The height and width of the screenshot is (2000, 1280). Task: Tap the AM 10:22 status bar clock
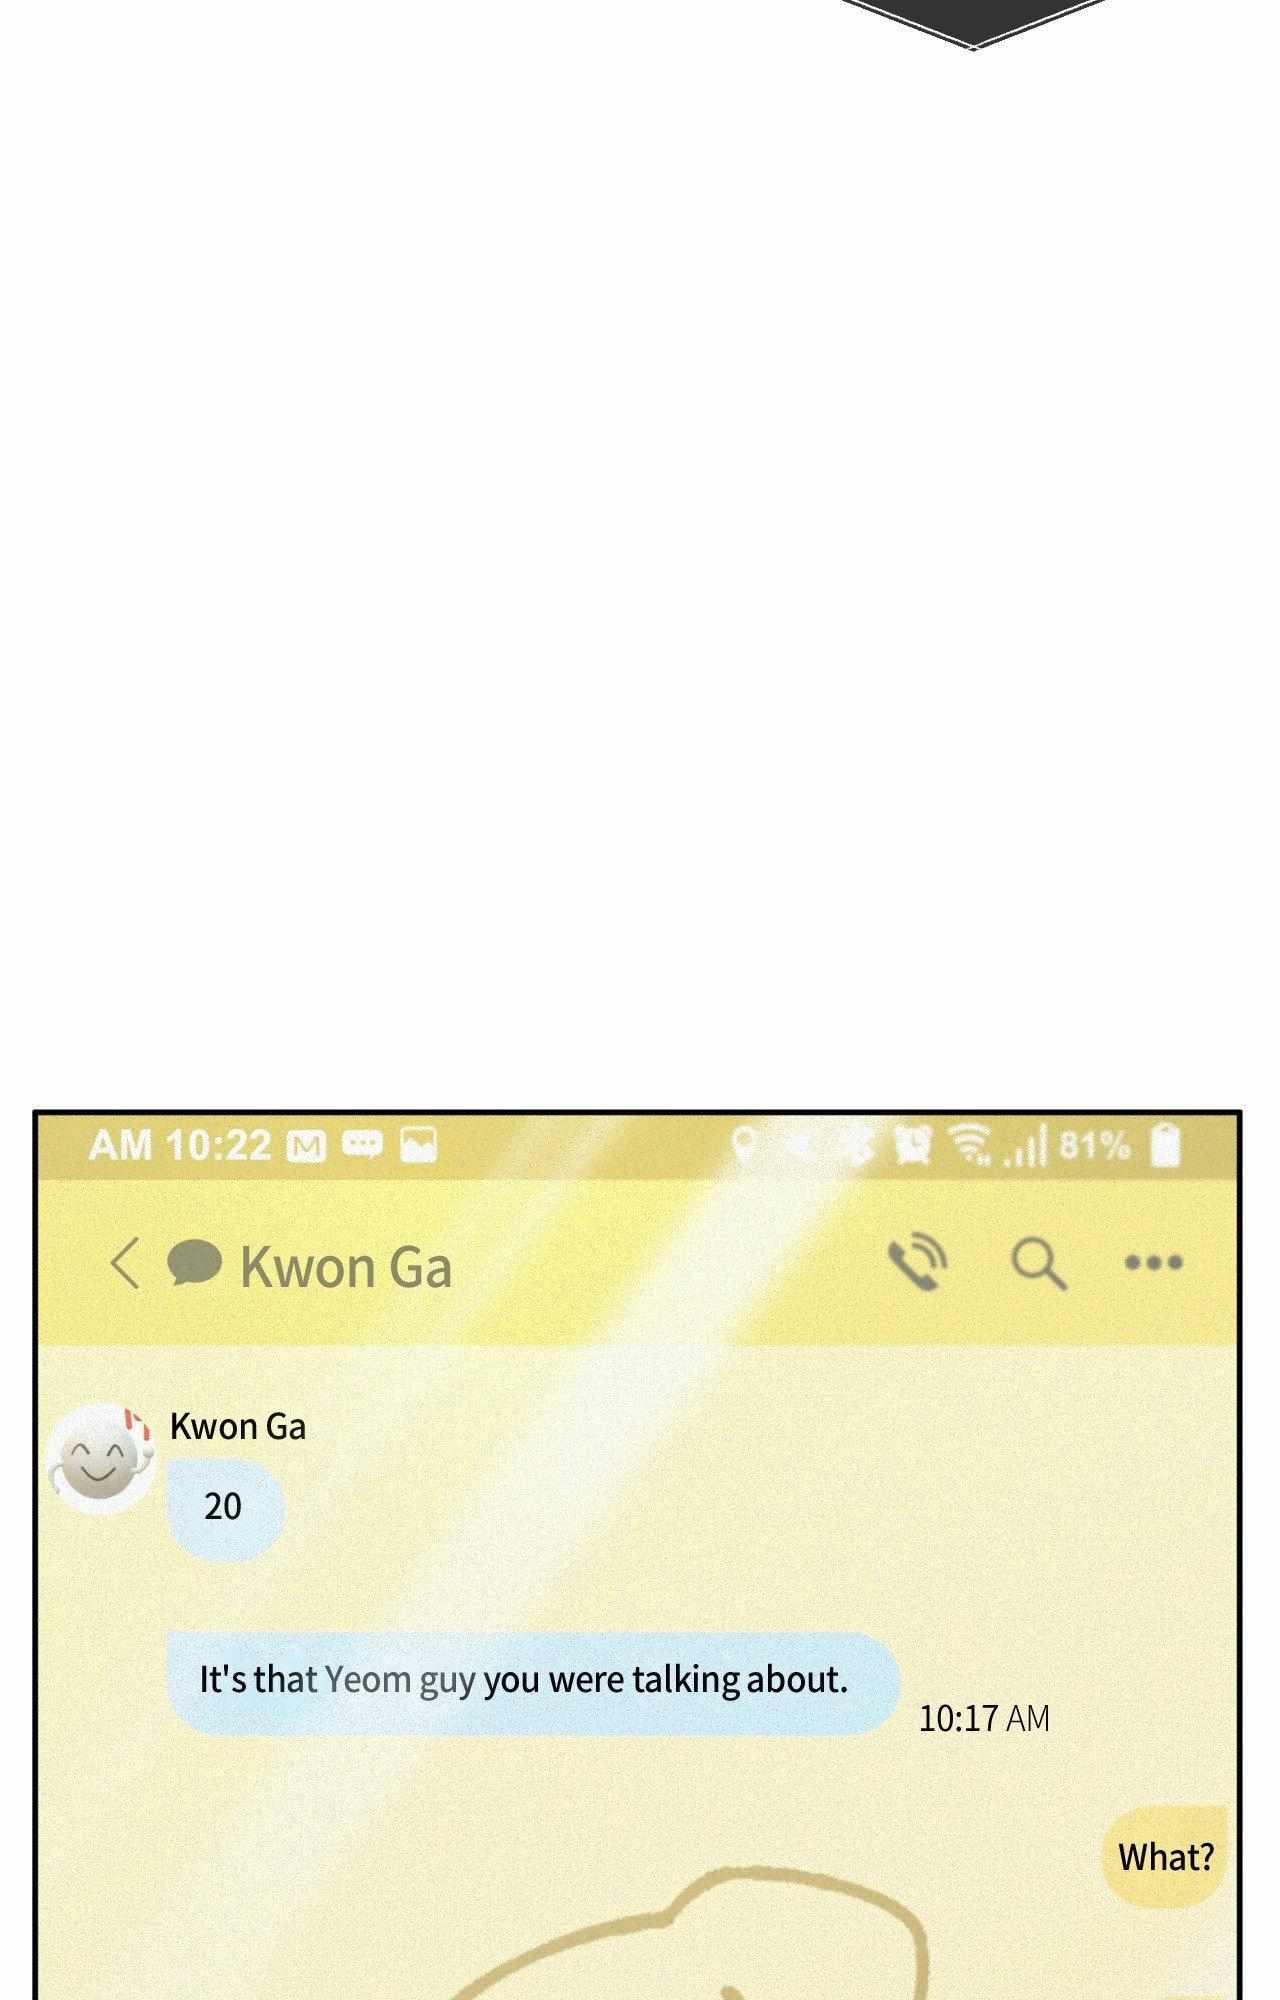pos(180,1146)
